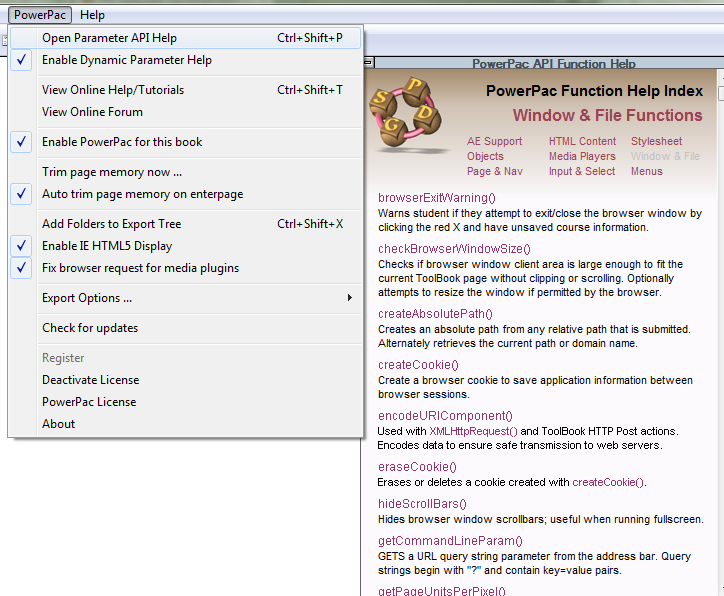Open the eraseCookie() function link
The width and height of the screenshot is (724, 596).
[417, 467]
